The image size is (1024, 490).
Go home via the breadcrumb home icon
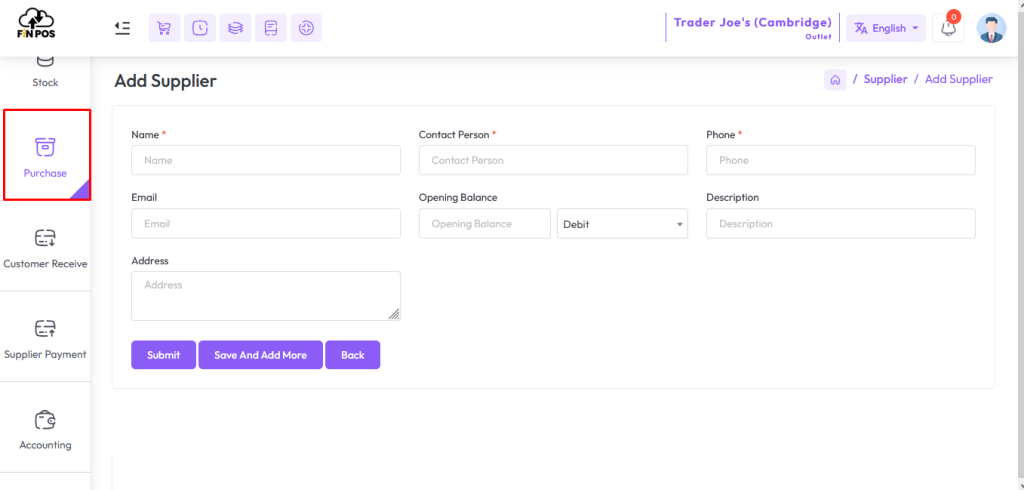point(835,80)
